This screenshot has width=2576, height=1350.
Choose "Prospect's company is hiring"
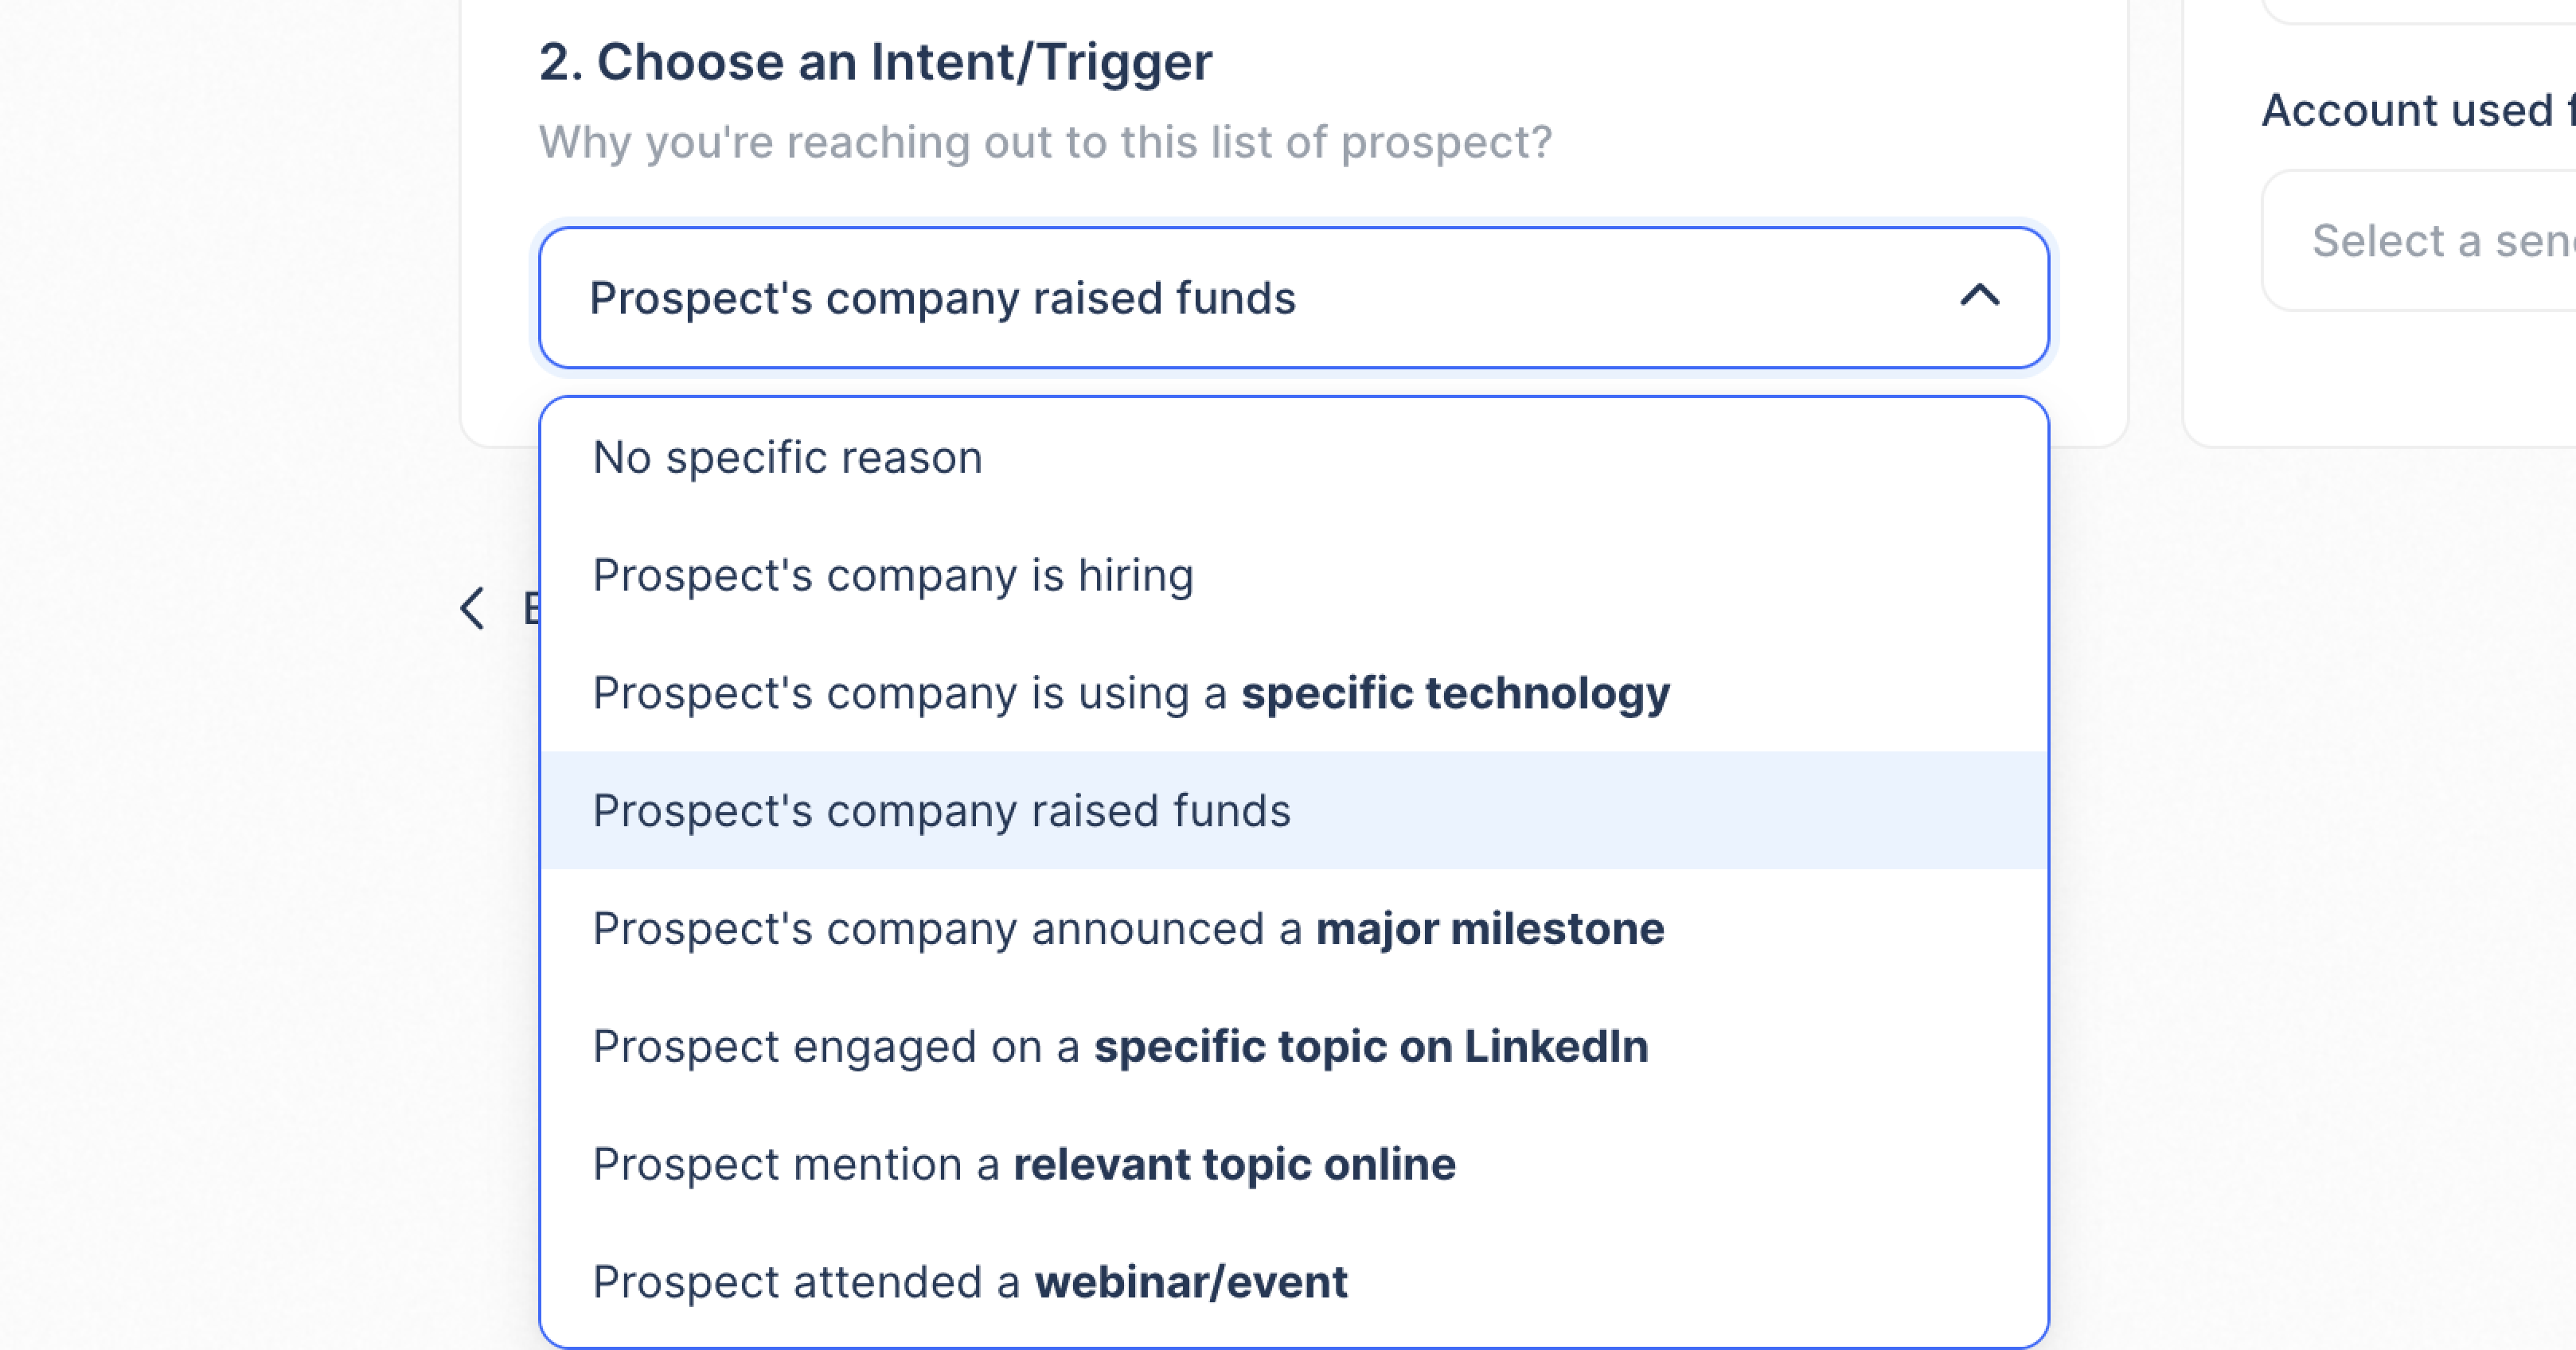click(893, 576)
